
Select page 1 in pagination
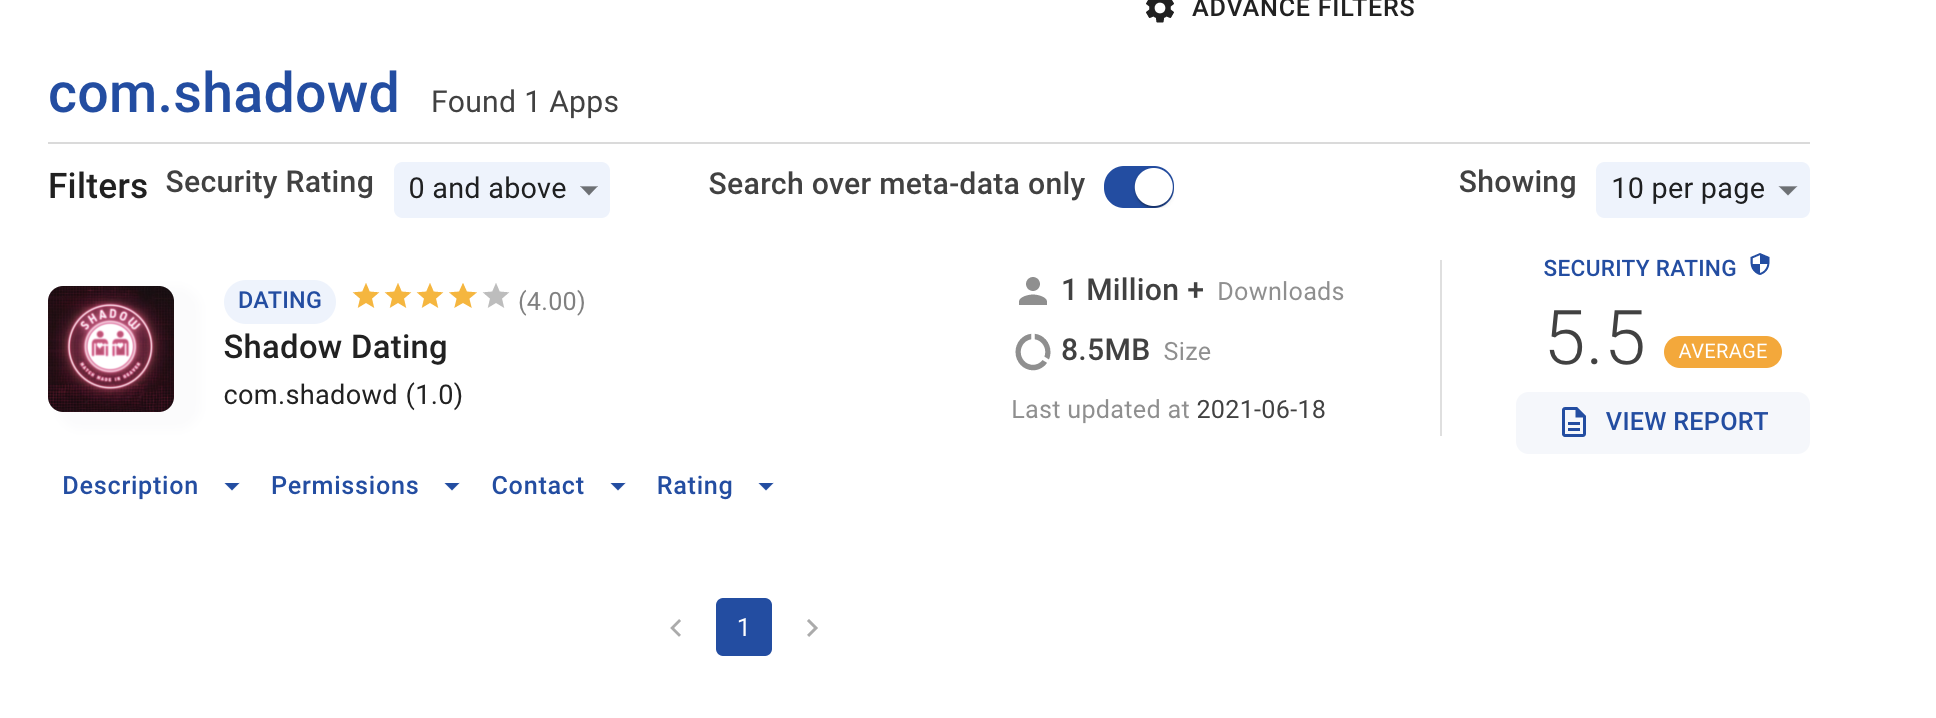click(744, 627)
